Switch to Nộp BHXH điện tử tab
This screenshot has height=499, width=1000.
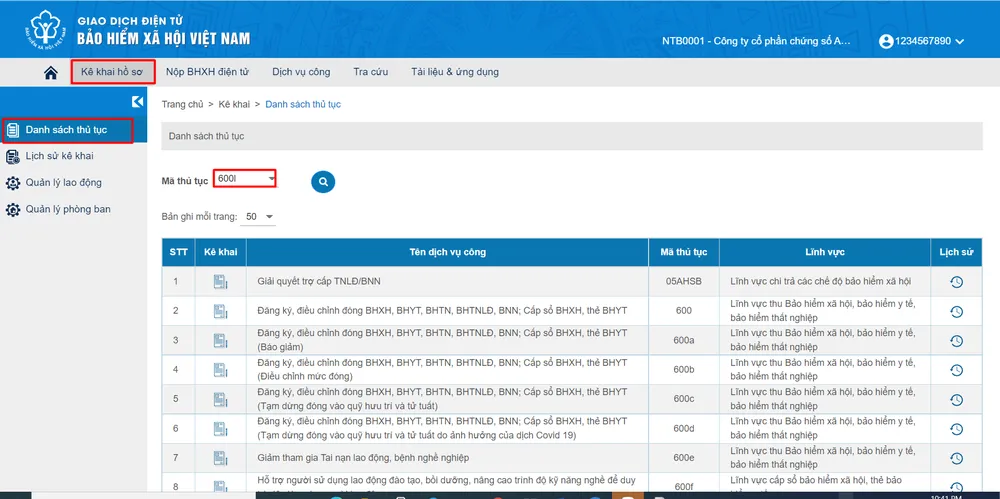click(207, 72)
